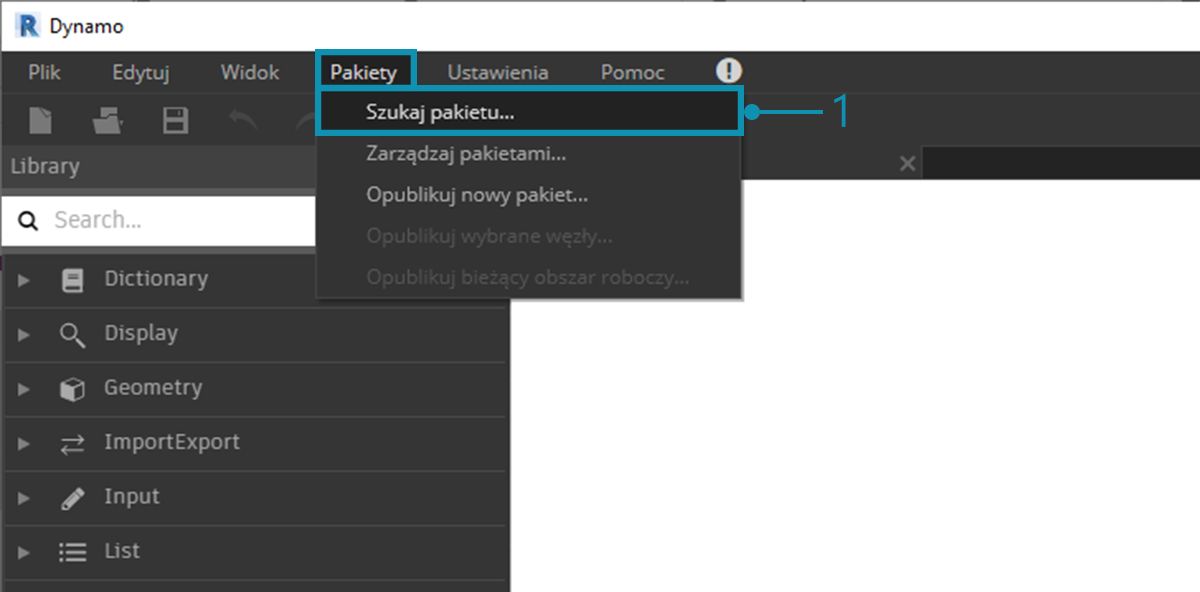Select the List label in Library
This screenshot has width=1200, height=592.
(x=122, y=551)
